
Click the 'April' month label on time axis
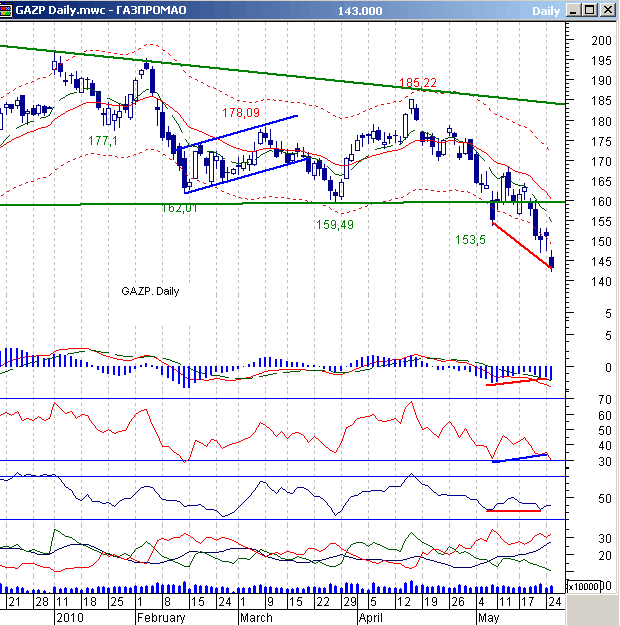[370, 618]
